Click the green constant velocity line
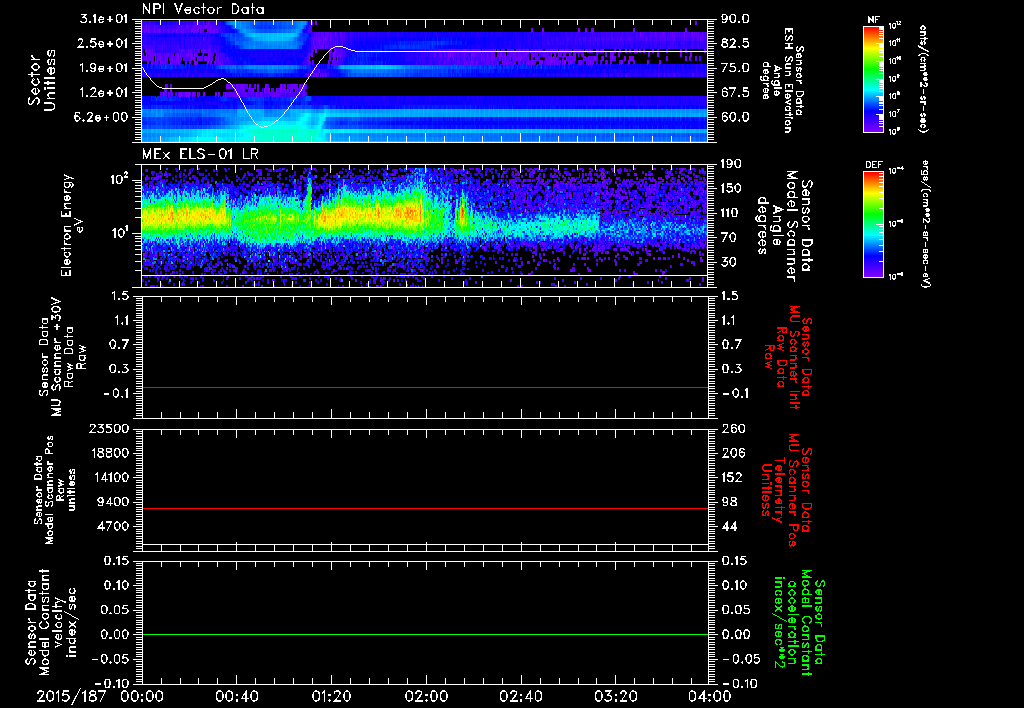The image size is (1024, 708). (x=424, y=635)
